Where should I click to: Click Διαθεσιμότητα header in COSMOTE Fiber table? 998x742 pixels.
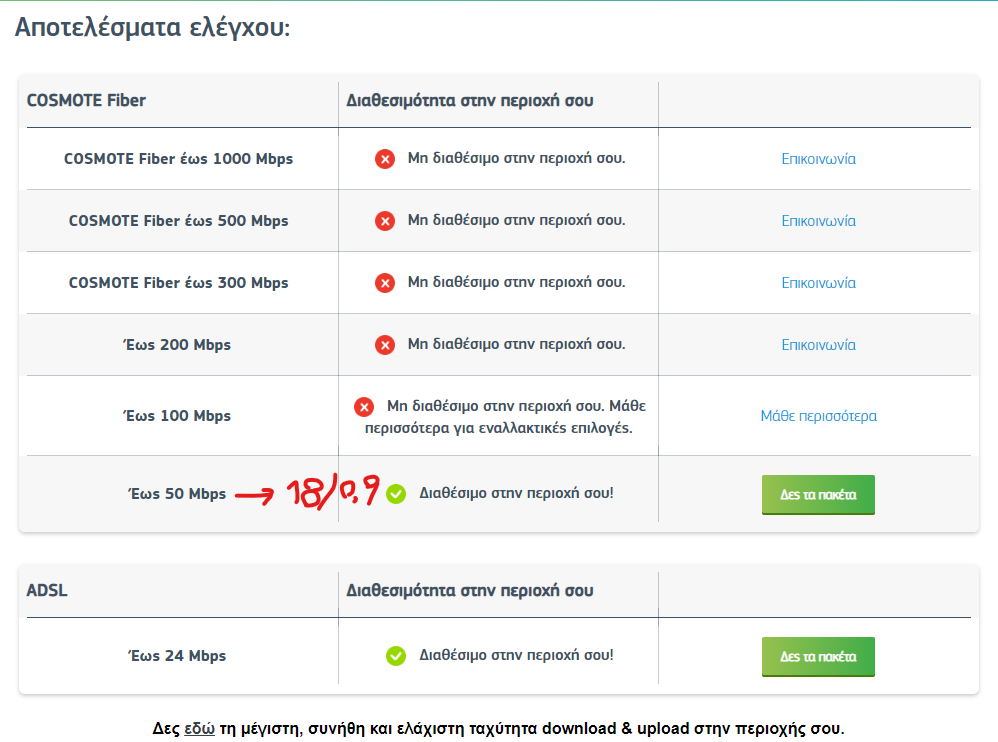(470, 101)
